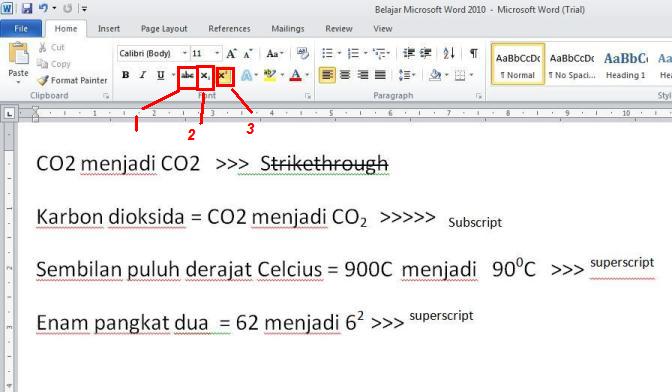Select the Home tab
This screenshot has height=392, width=672.
66,29
